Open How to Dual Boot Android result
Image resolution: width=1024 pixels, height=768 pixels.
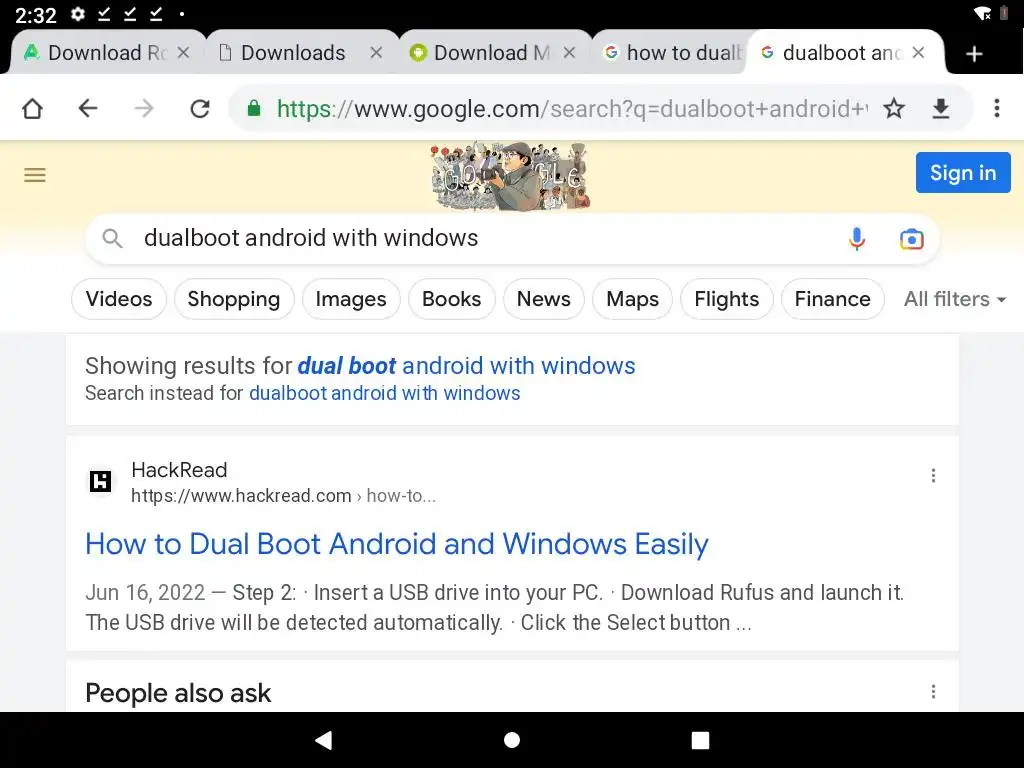396,544
